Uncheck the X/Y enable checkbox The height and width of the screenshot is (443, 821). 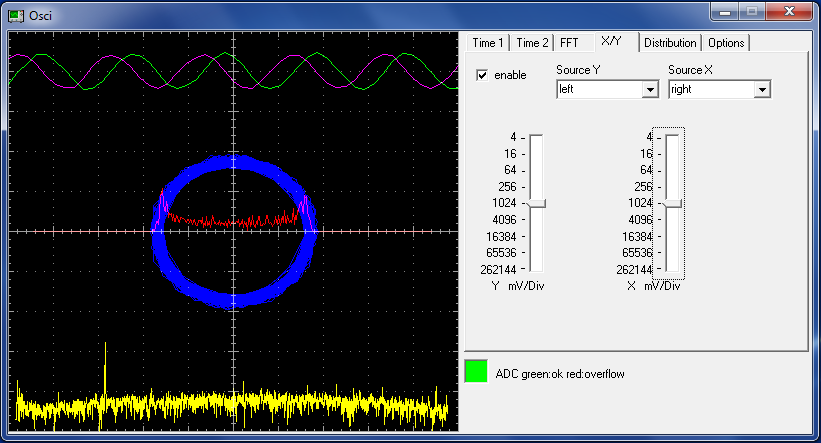tap(482, 76)
